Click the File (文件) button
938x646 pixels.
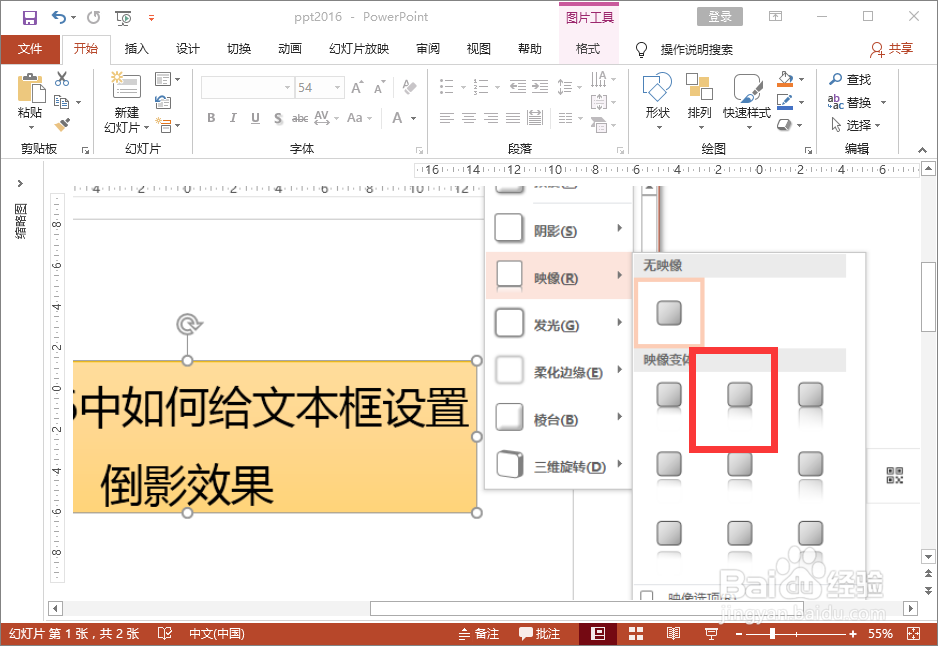(x=30, y=49)
